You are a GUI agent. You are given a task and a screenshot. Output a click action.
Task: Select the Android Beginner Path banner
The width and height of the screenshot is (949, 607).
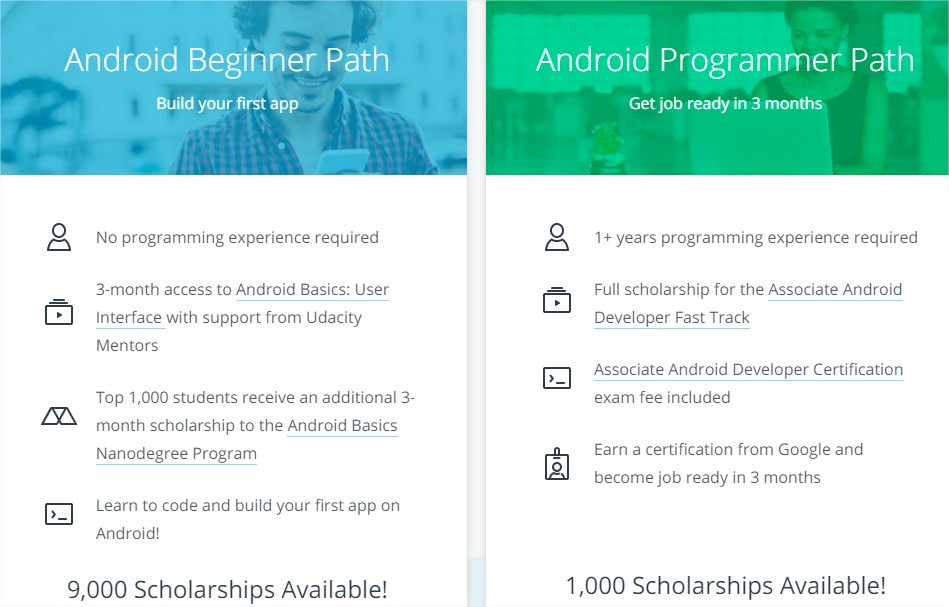(234, 88)
